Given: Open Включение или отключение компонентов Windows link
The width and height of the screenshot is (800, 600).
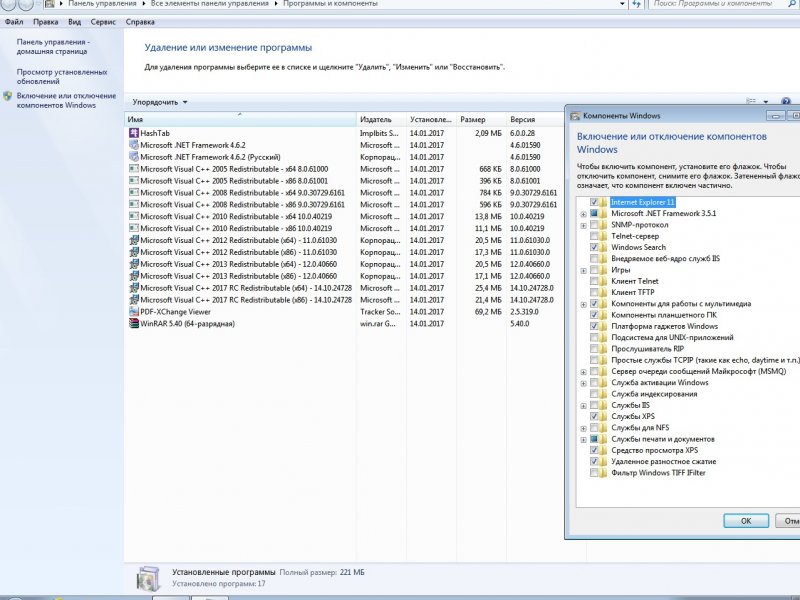Looking at the screenshot, I should click(66, 101).
